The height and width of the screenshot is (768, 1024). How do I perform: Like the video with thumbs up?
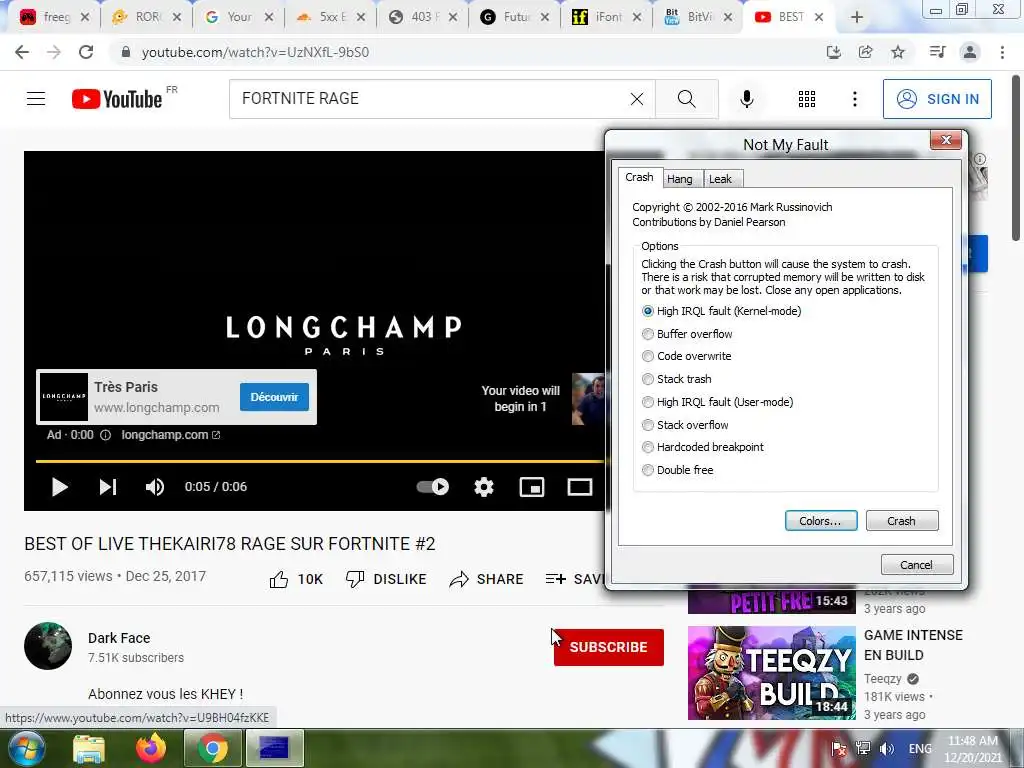(296, 579)
